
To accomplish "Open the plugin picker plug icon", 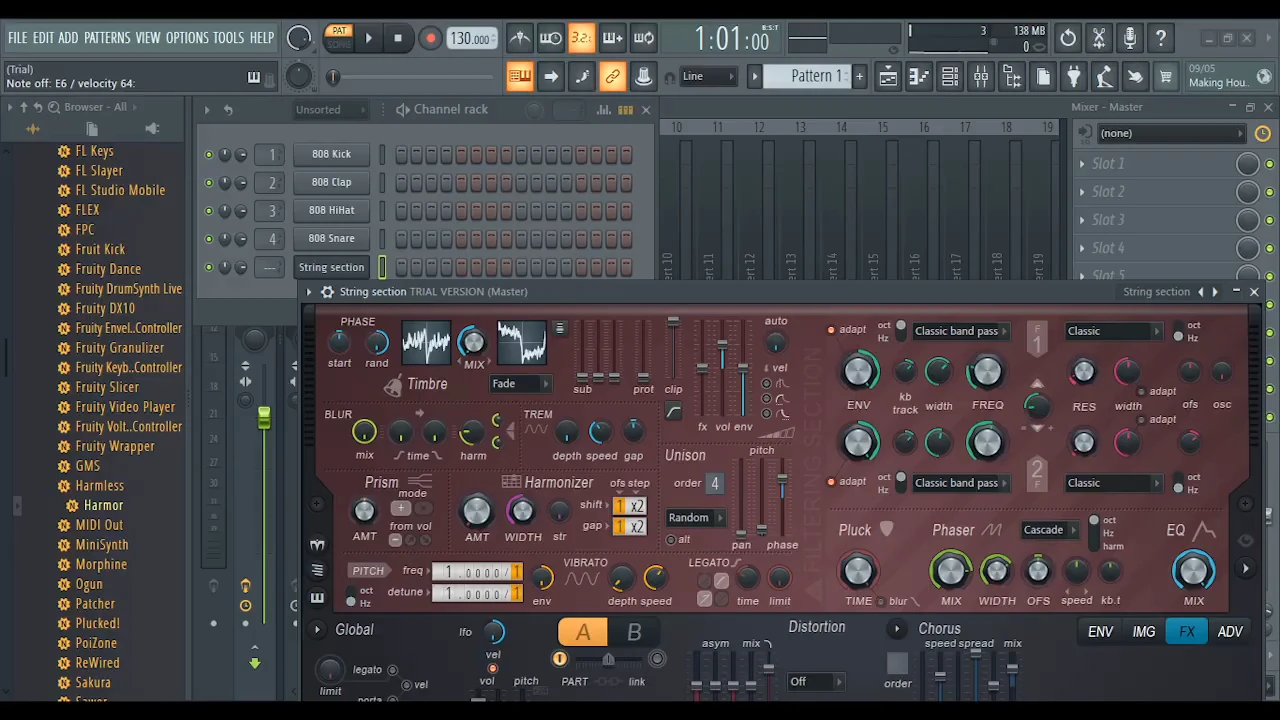I will [x=1074, y=76].
